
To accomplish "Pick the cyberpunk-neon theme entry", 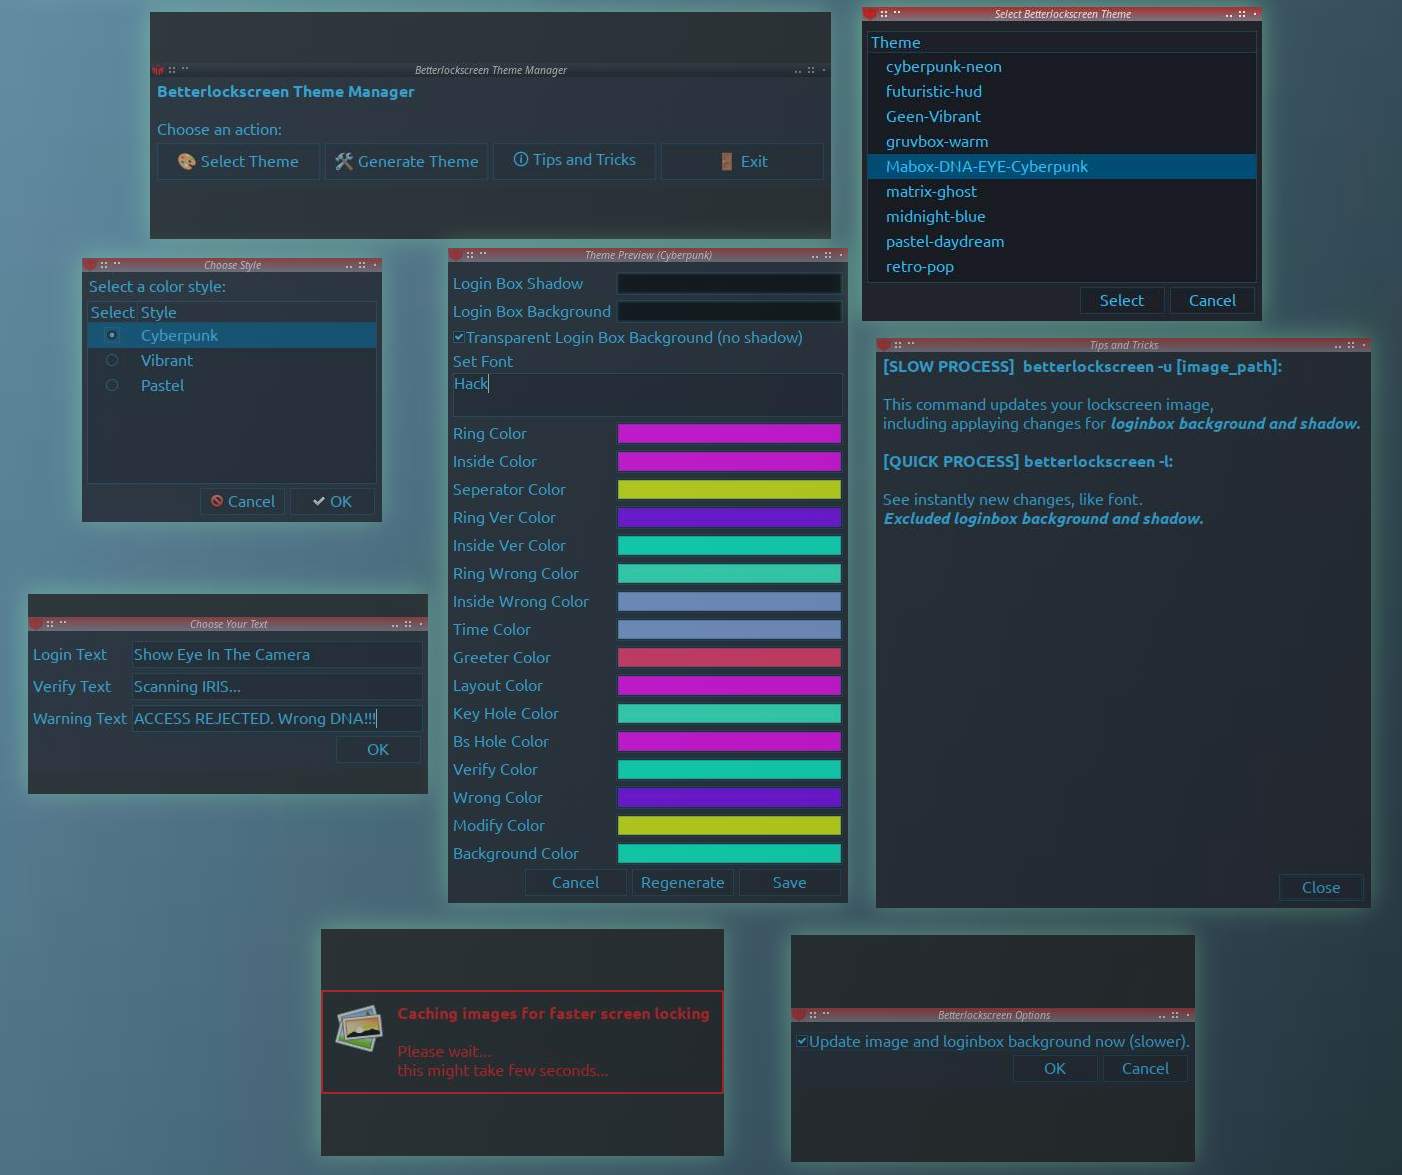I will coord(943,67).
